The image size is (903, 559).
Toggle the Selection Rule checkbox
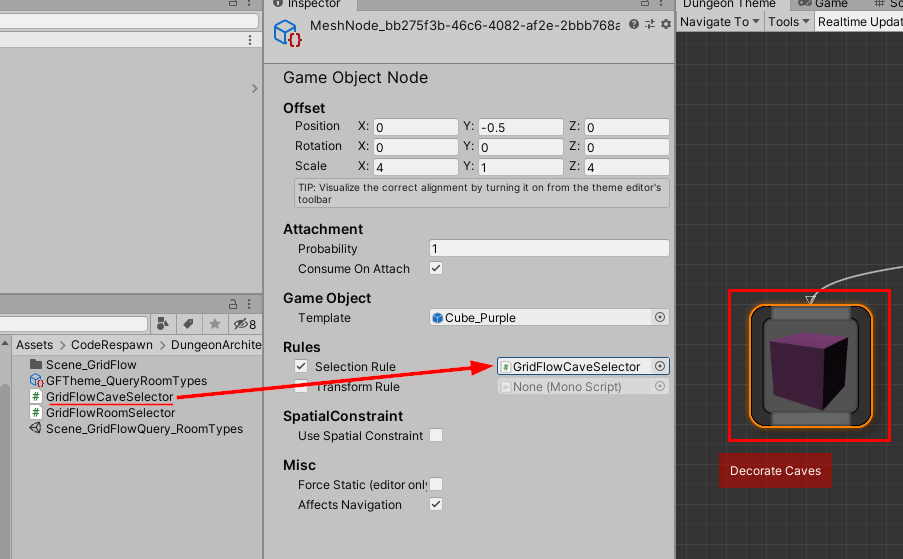click(x=301, y=366)
